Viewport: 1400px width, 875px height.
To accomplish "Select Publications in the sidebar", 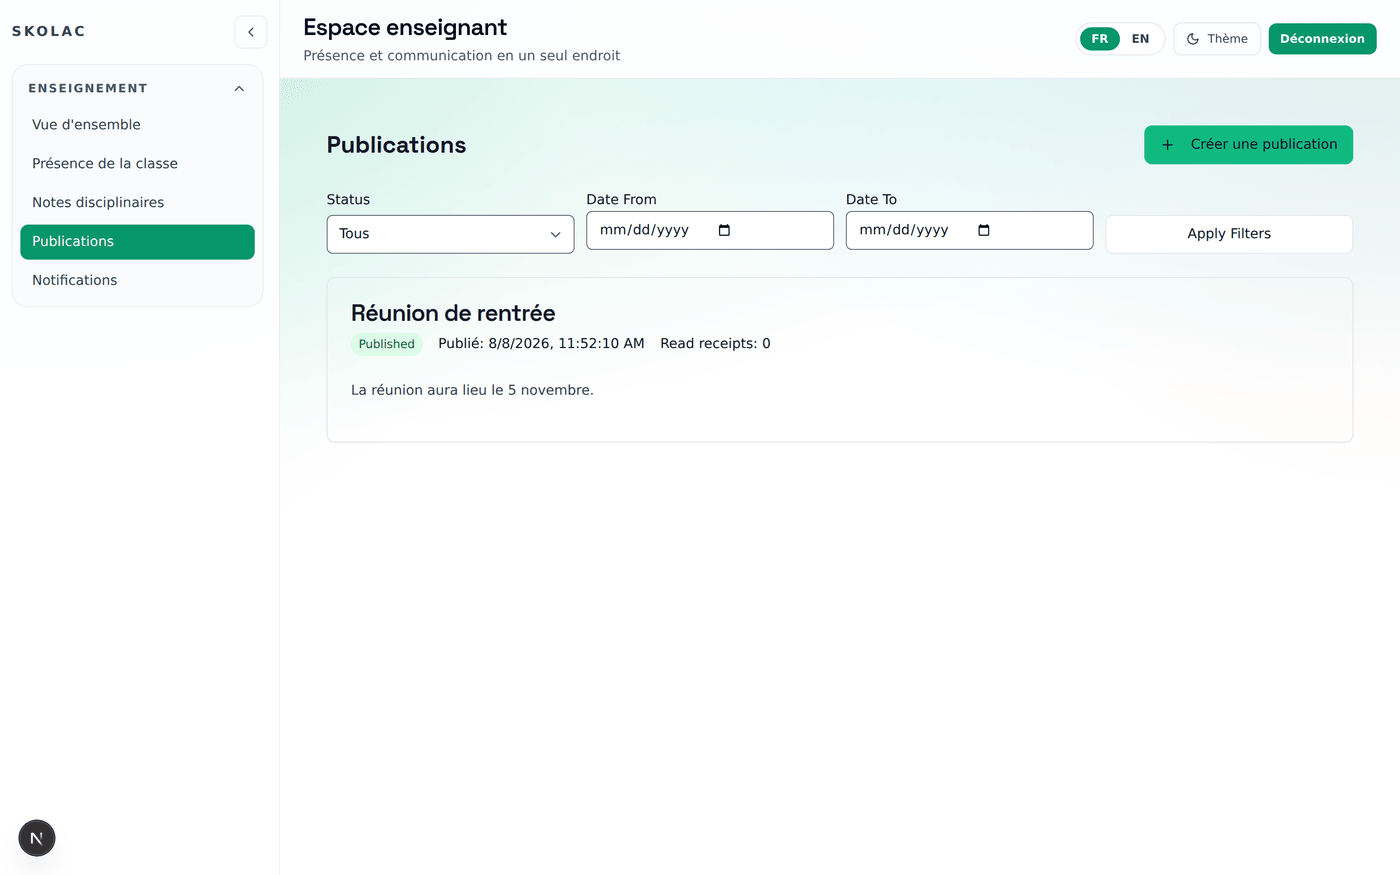I will click(137, 242).
